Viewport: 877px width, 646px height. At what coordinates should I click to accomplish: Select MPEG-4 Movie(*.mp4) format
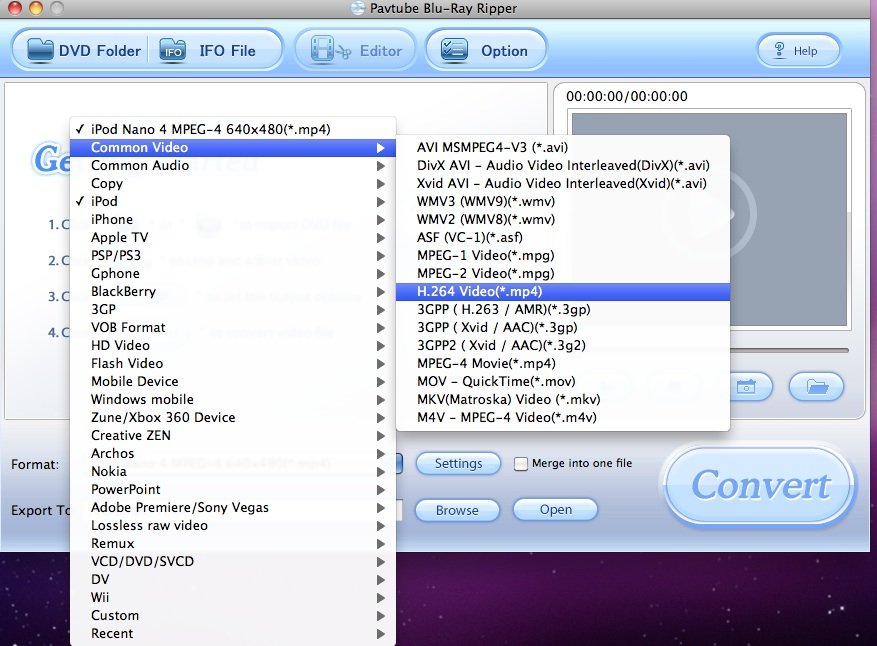[x=563, y=364]
